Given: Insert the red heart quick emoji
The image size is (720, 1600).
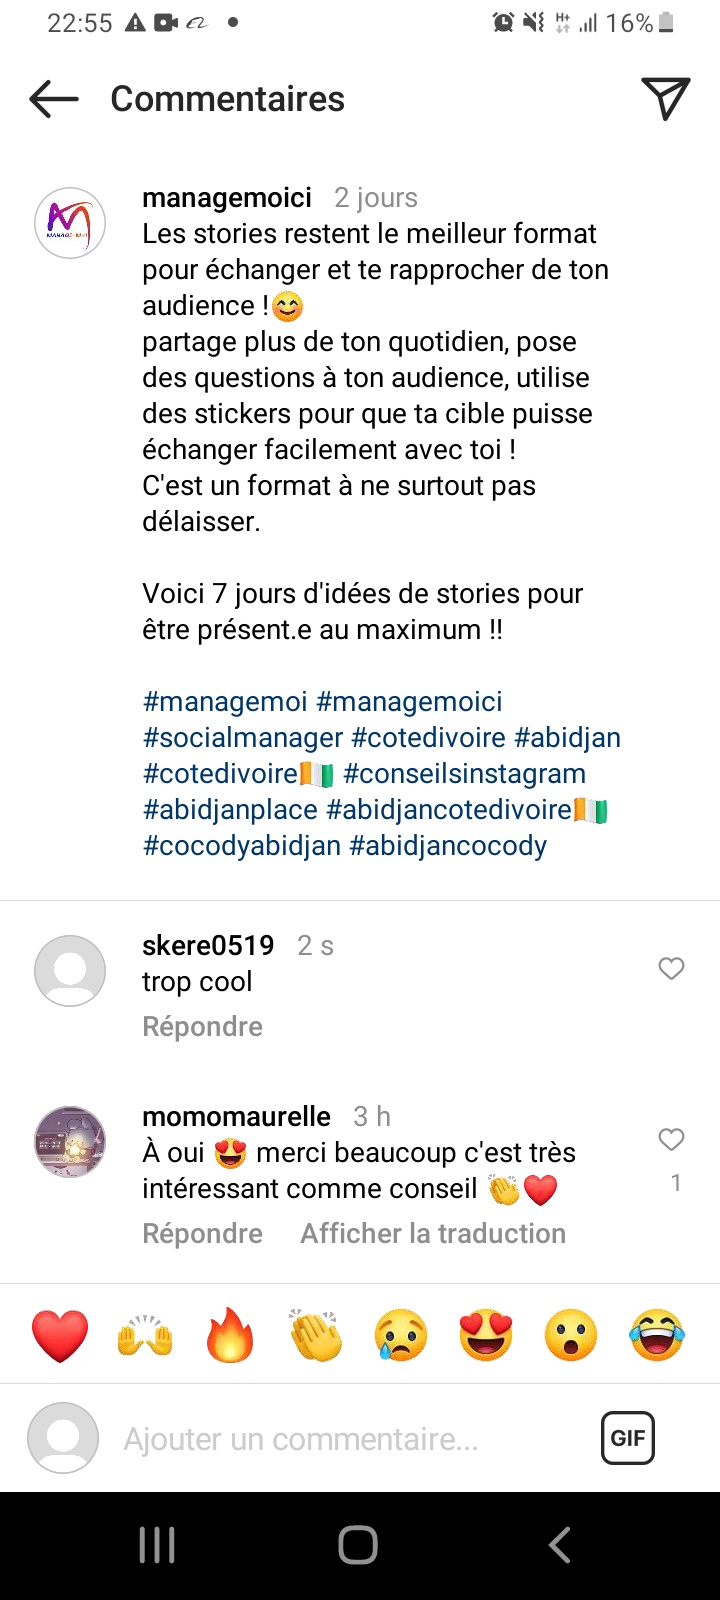Looking at the screenshot, I should pos(60,1335).
